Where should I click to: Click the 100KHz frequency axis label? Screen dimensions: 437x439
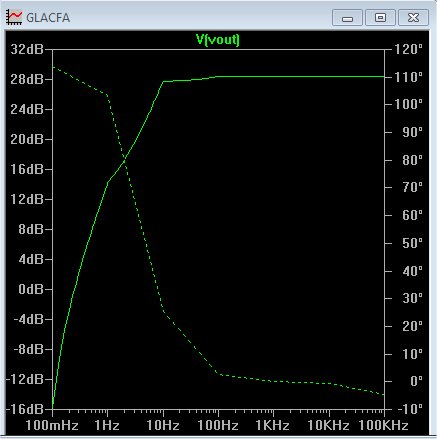pyautogui.click(x=384, y=426)
